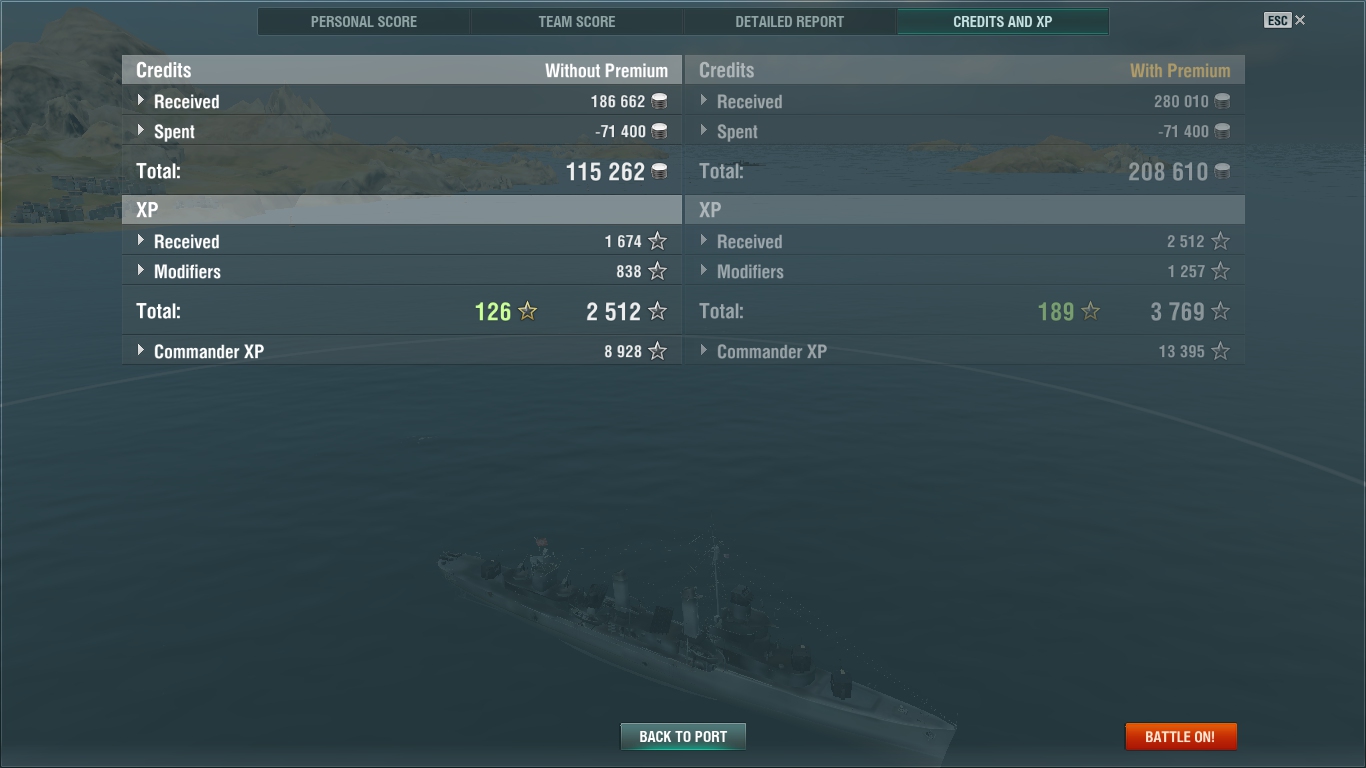This screenshot has height=768, width=1366.
Task: Click star icon beside 8 928 Commander XP
Action: click(657, 351)
